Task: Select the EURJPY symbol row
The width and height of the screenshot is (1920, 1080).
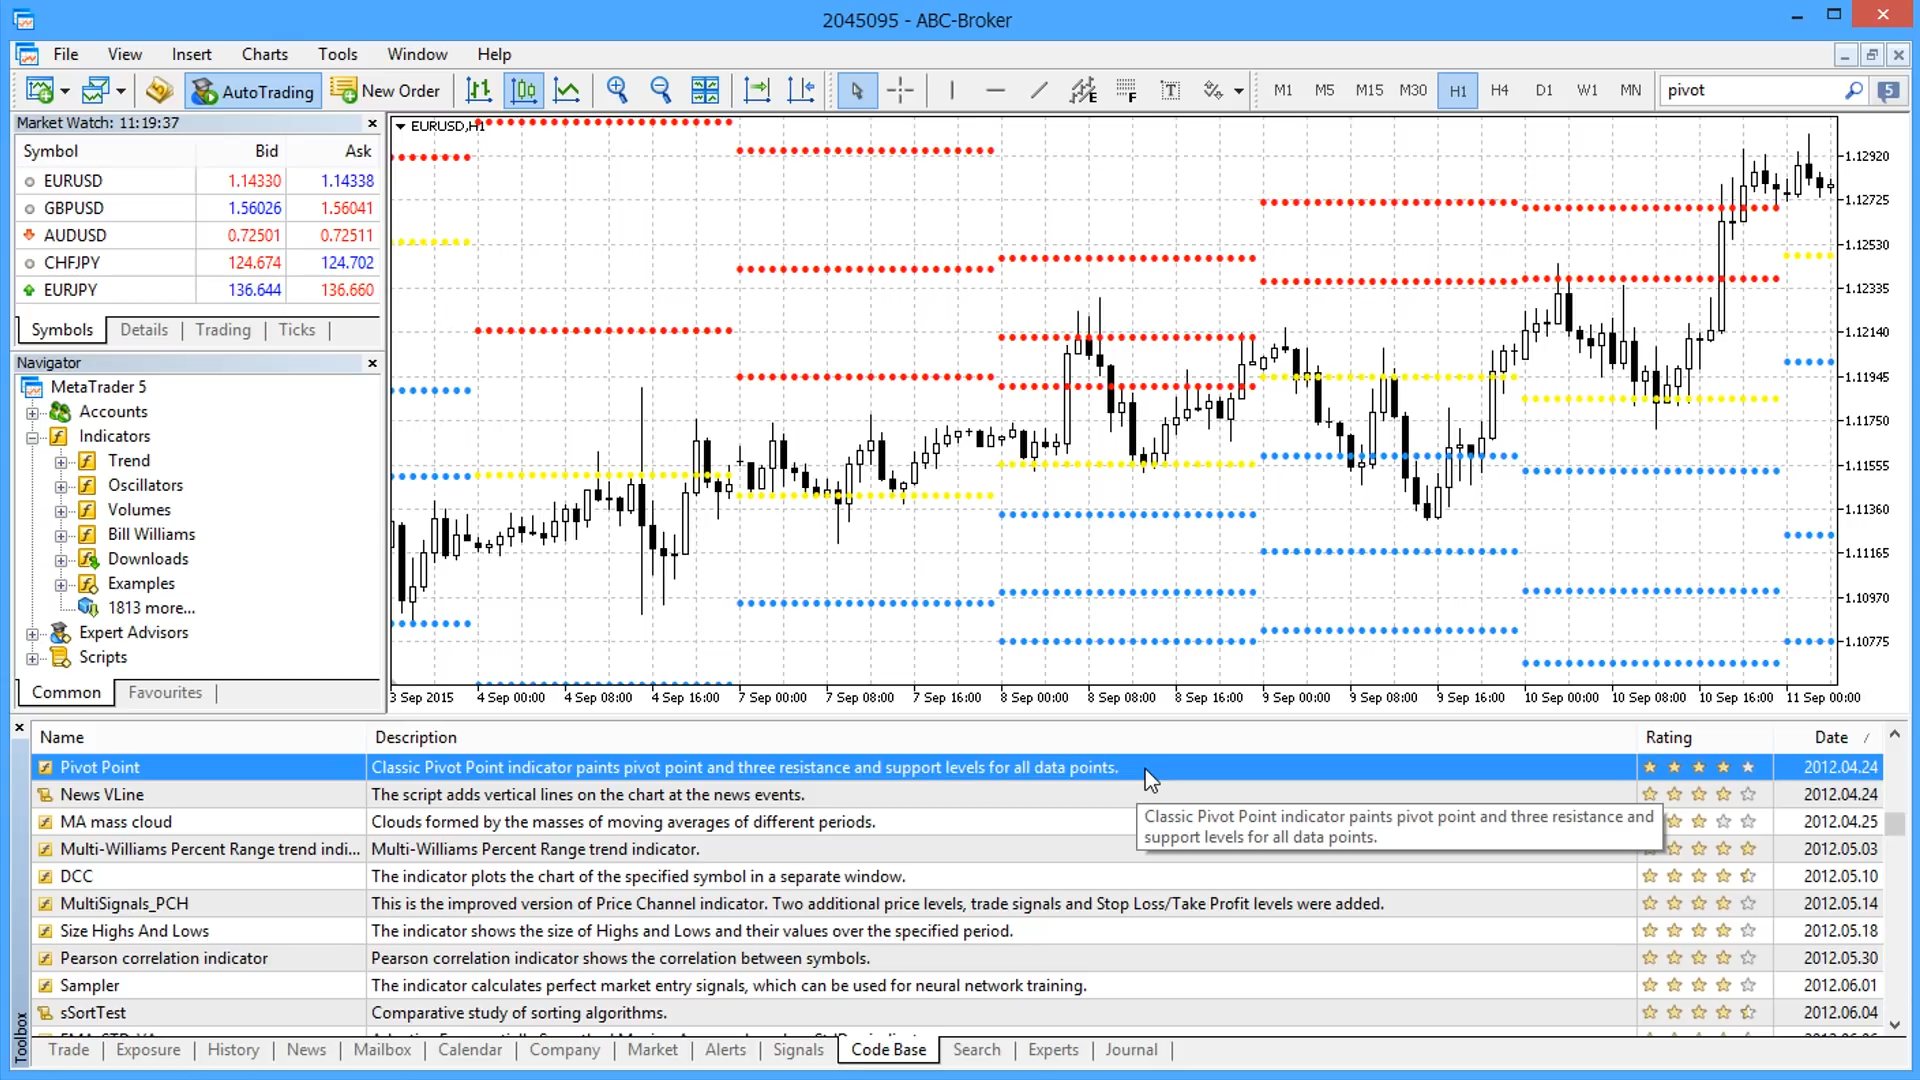Action: tap(198, 290)
